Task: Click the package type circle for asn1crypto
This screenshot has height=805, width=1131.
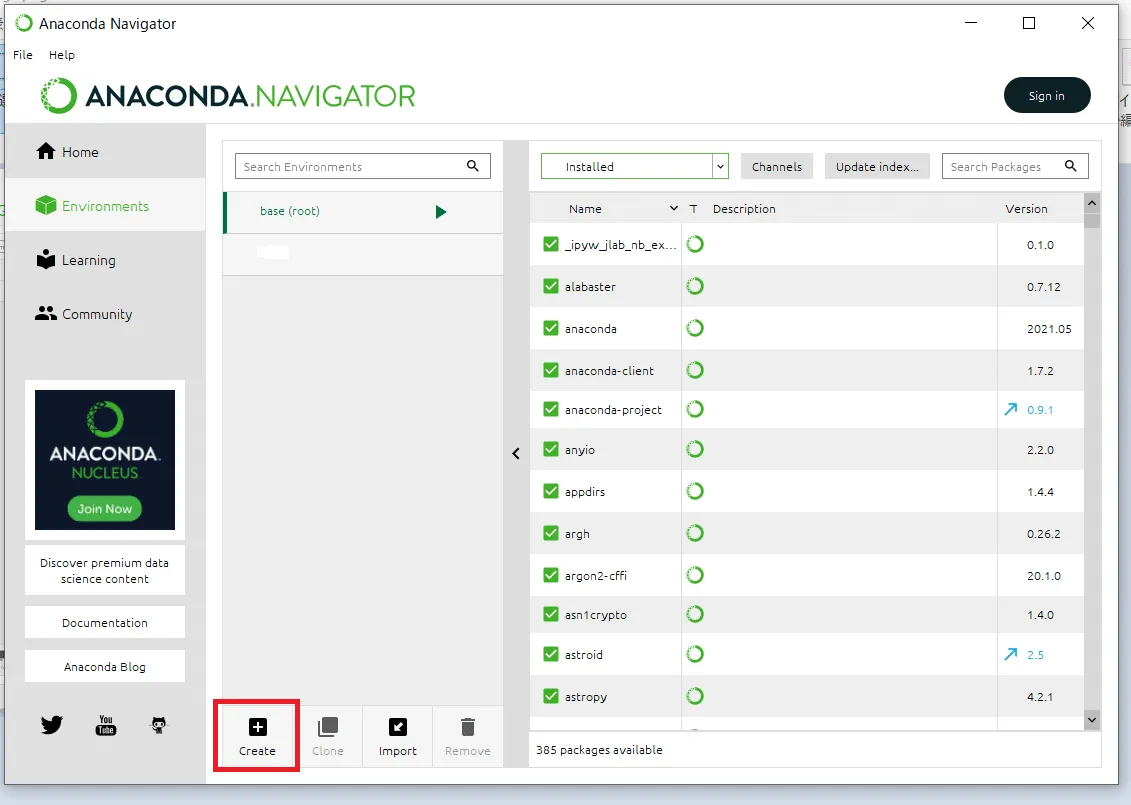Action: coord(695,615)
